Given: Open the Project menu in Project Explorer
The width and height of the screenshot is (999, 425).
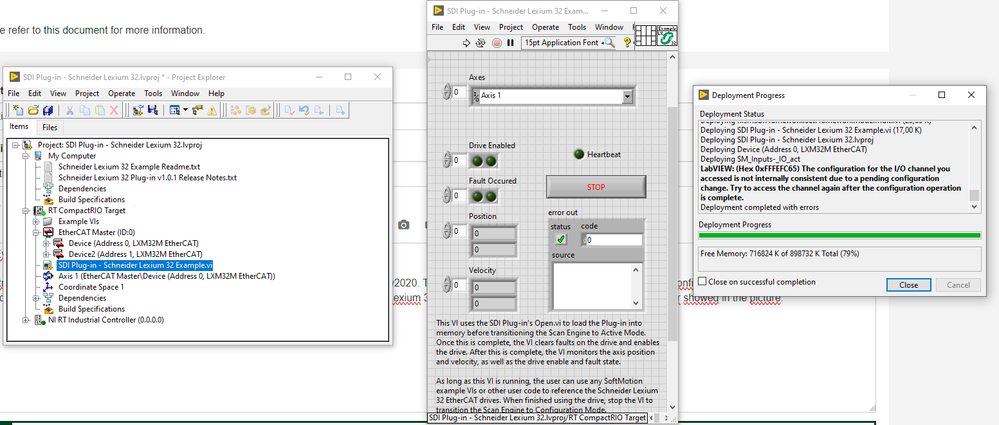Looking at the screenshot, I should point(87,93).
